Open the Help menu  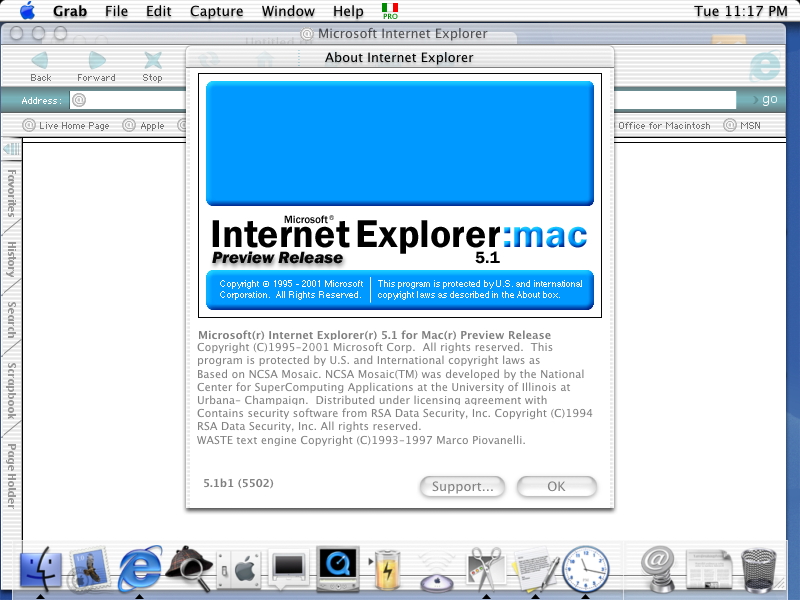348,11
